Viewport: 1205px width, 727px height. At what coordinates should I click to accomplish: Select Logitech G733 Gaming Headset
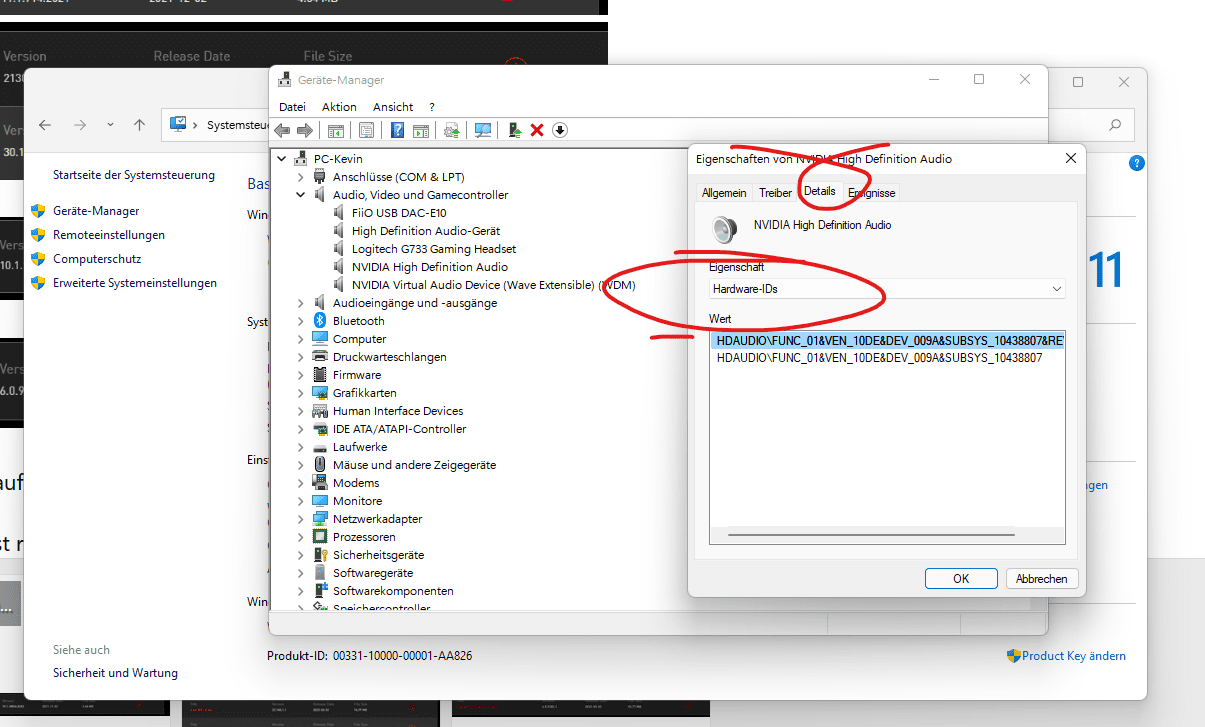click(x=434, y=249)
